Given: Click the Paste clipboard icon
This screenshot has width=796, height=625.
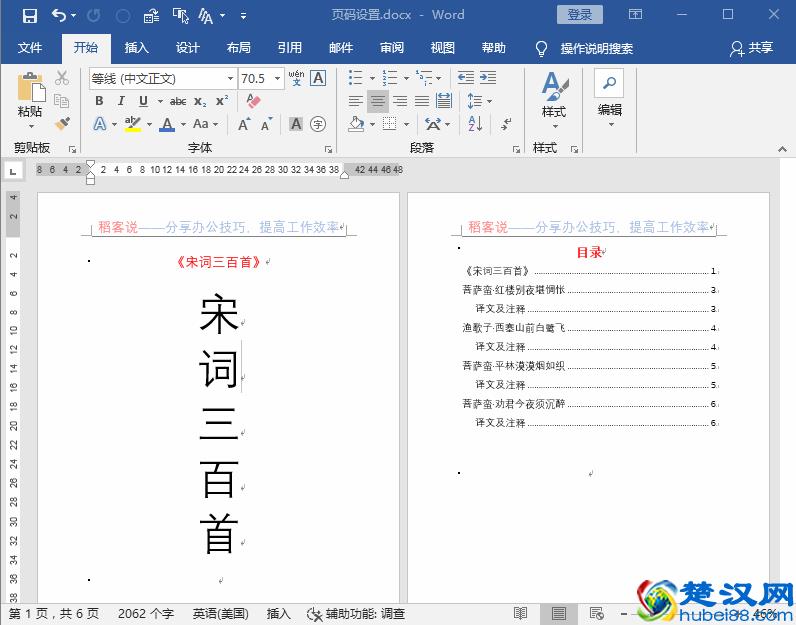Looking at the screenshot, I should click(x=31, y=87).
